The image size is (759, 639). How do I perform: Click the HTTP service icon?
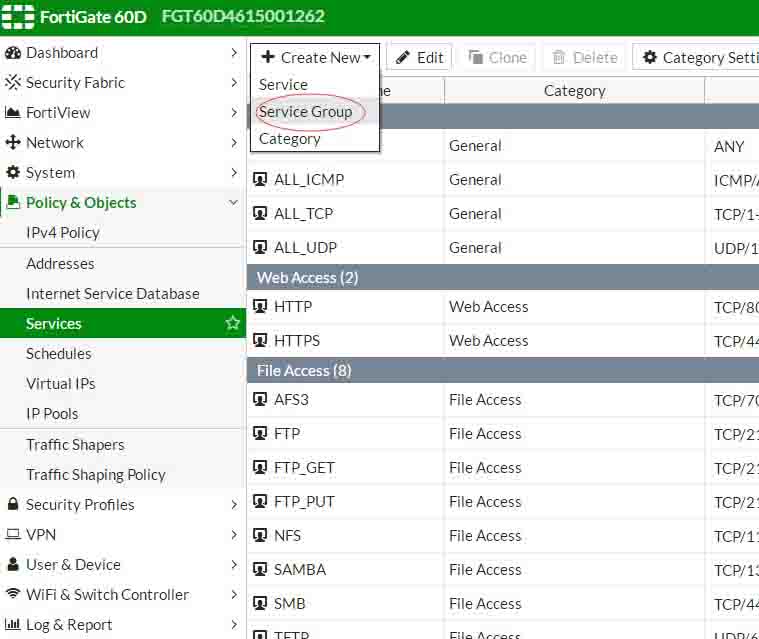click(260, 306)
